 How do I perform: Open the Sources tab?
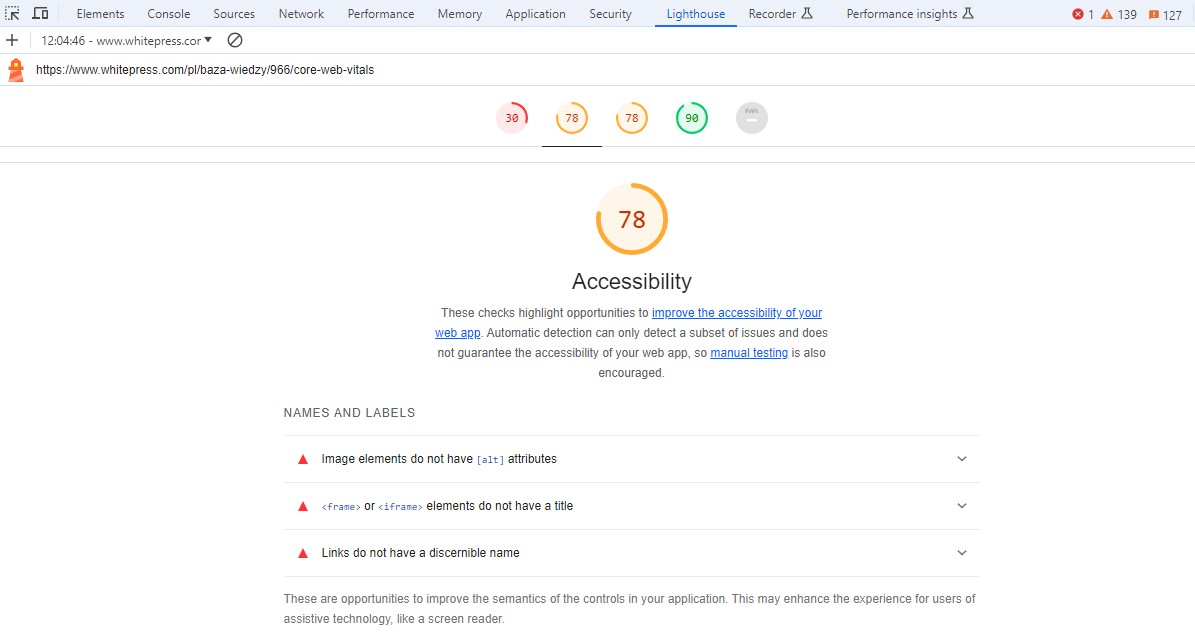(x=234, y=14)
